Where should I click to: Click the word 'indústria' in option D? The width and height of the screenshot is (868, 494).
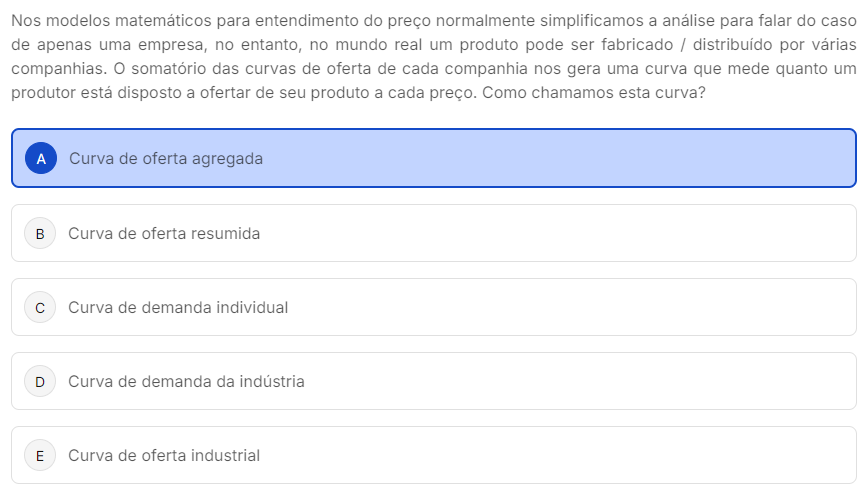tap(272, 382)
